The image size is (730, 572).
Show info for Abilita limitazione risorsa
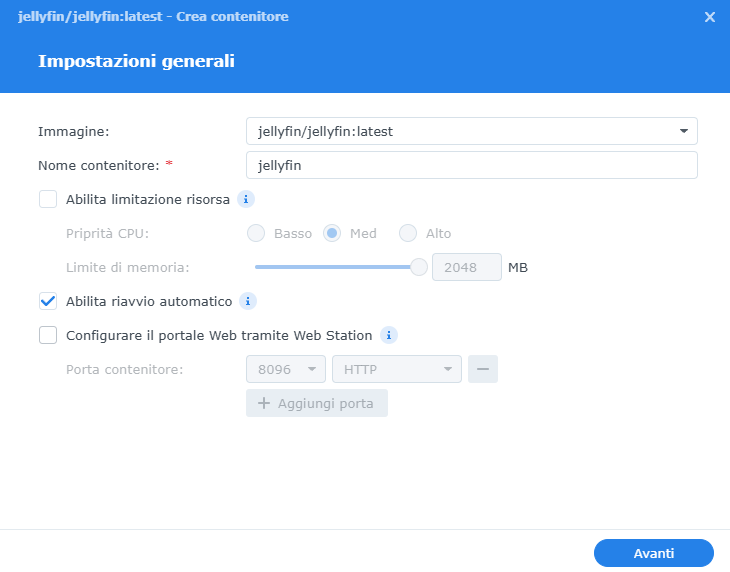coord(246,199)
